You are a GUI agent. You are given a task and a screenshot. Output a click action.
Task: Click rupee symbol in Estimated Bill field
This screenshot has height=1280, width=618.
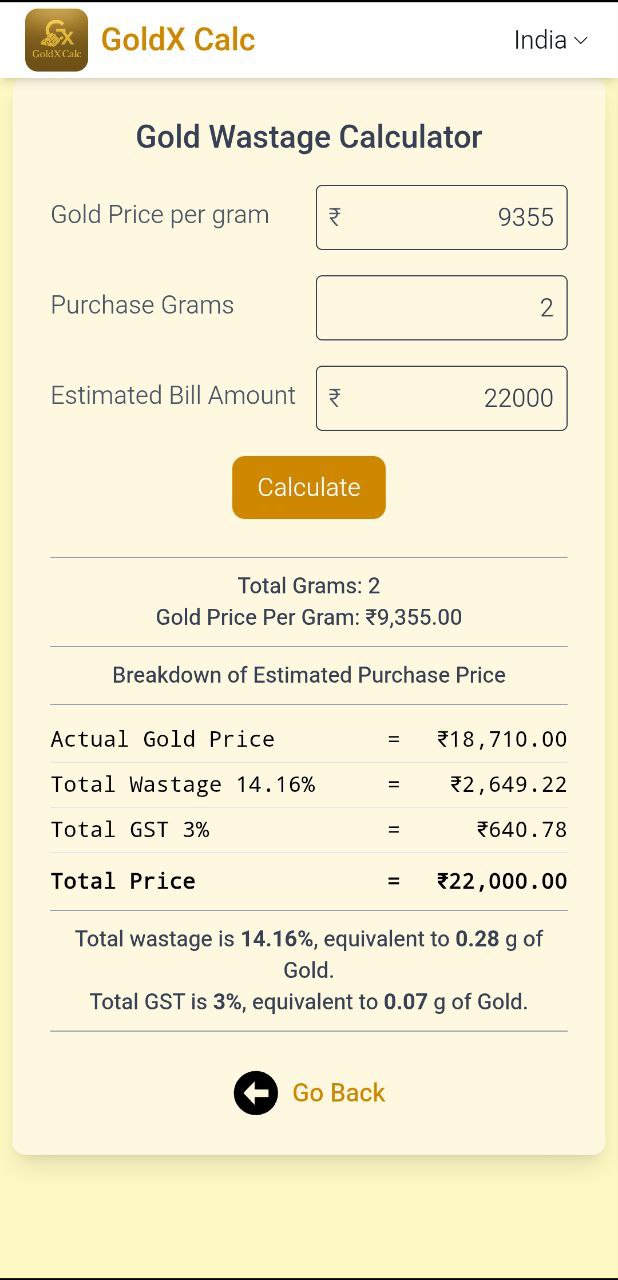click(x=335, y=398)
